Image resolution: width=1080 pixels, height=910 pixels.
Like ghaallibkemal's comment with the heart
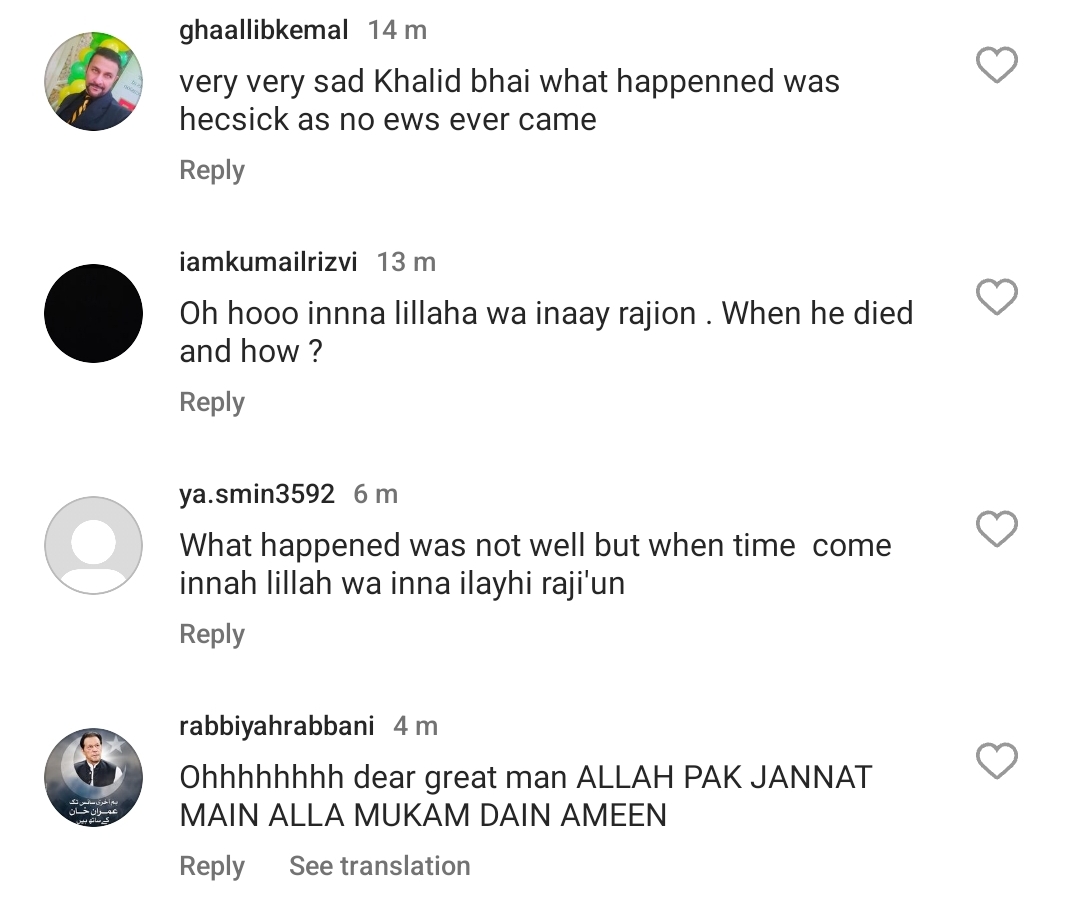(x=996, y=66)
